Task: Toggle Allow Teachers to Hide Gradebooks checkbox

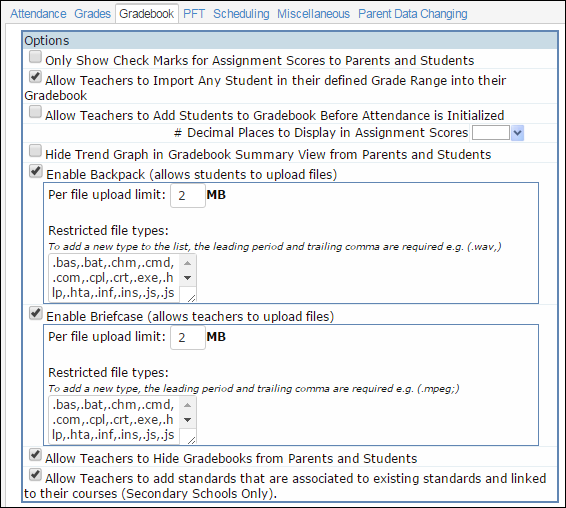Action: pyautogui.click(x=35, y=455)
